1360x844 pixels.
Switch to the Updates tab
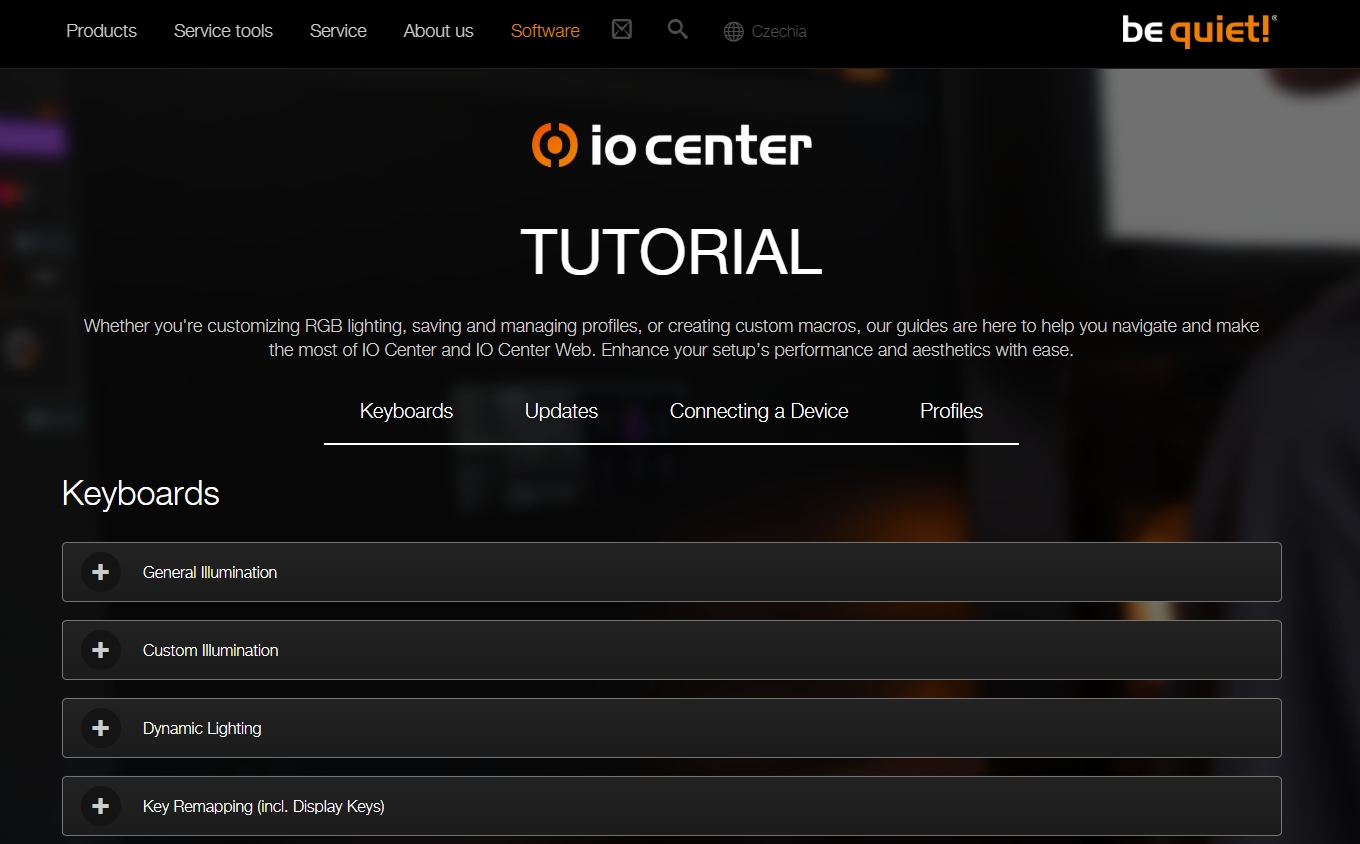561,411
